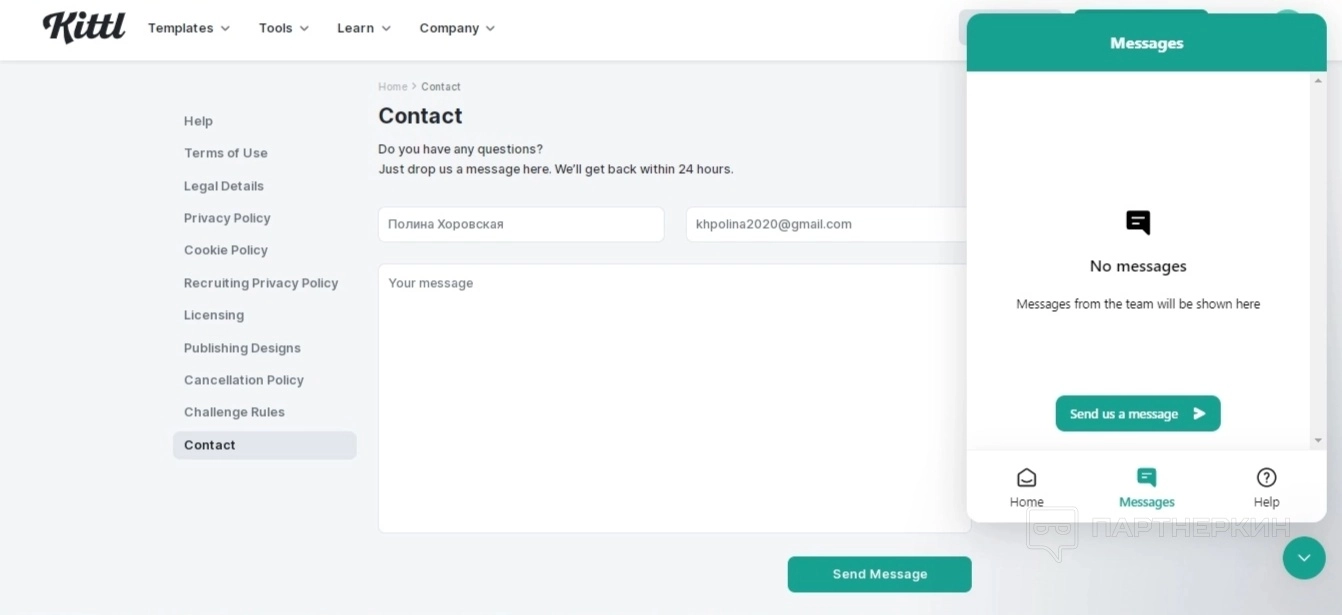Click the Kittl logo
Screen dimensions: 1342x615
pos(84,27)
